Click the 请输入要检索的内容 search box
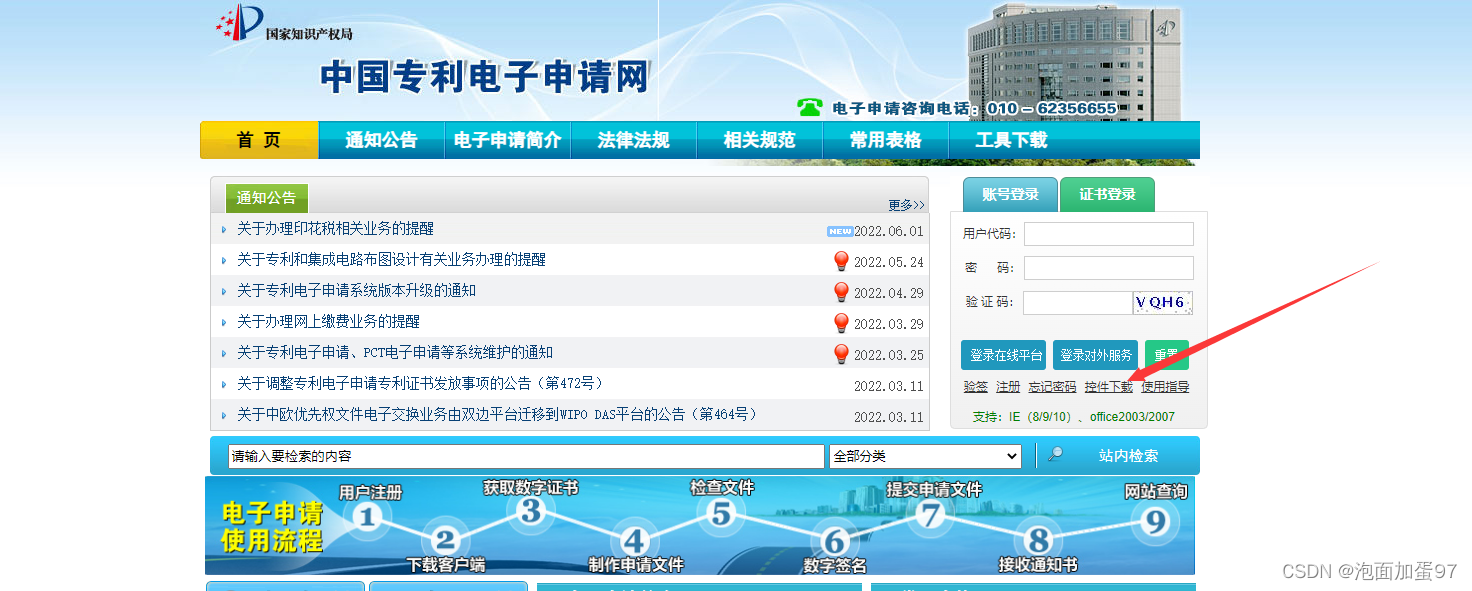Viewport: 1472px width, 591px height. pos(526,456)
